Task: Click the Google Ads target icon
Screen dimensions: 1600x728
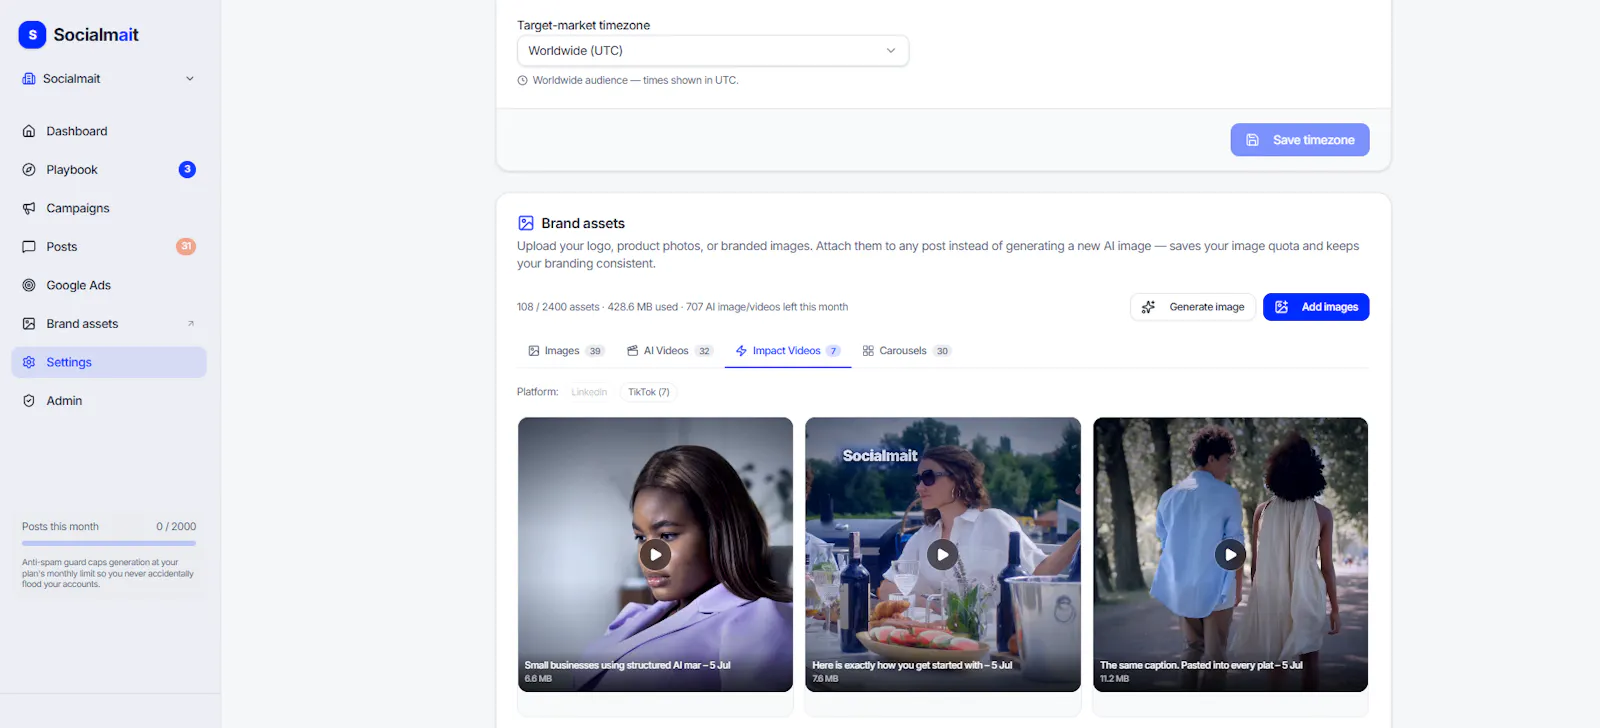Action: click(29, 285)
